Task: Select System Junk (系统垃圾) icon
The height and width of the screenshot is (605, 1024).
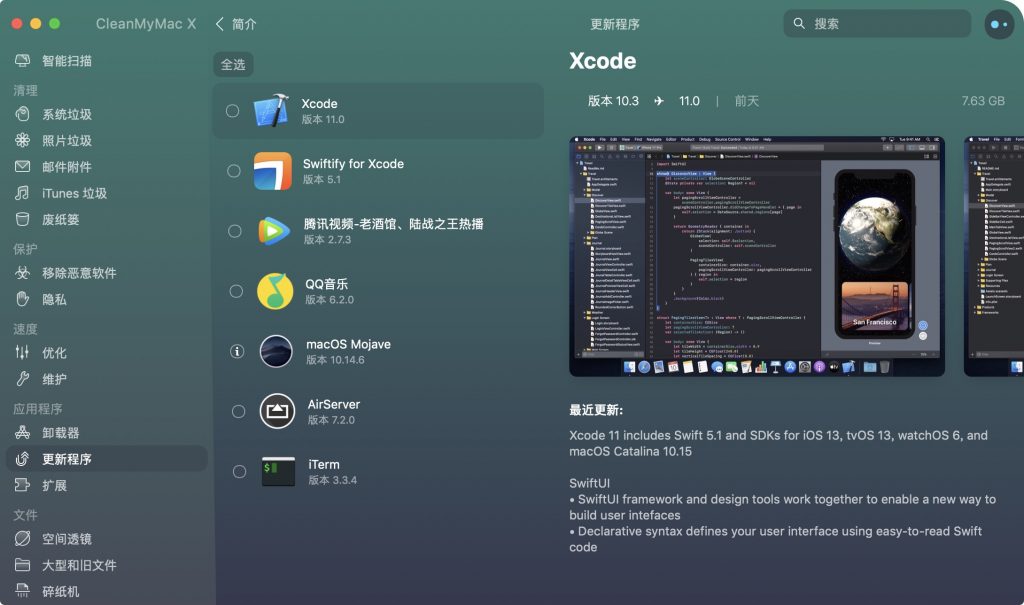Action: point(22,114)
